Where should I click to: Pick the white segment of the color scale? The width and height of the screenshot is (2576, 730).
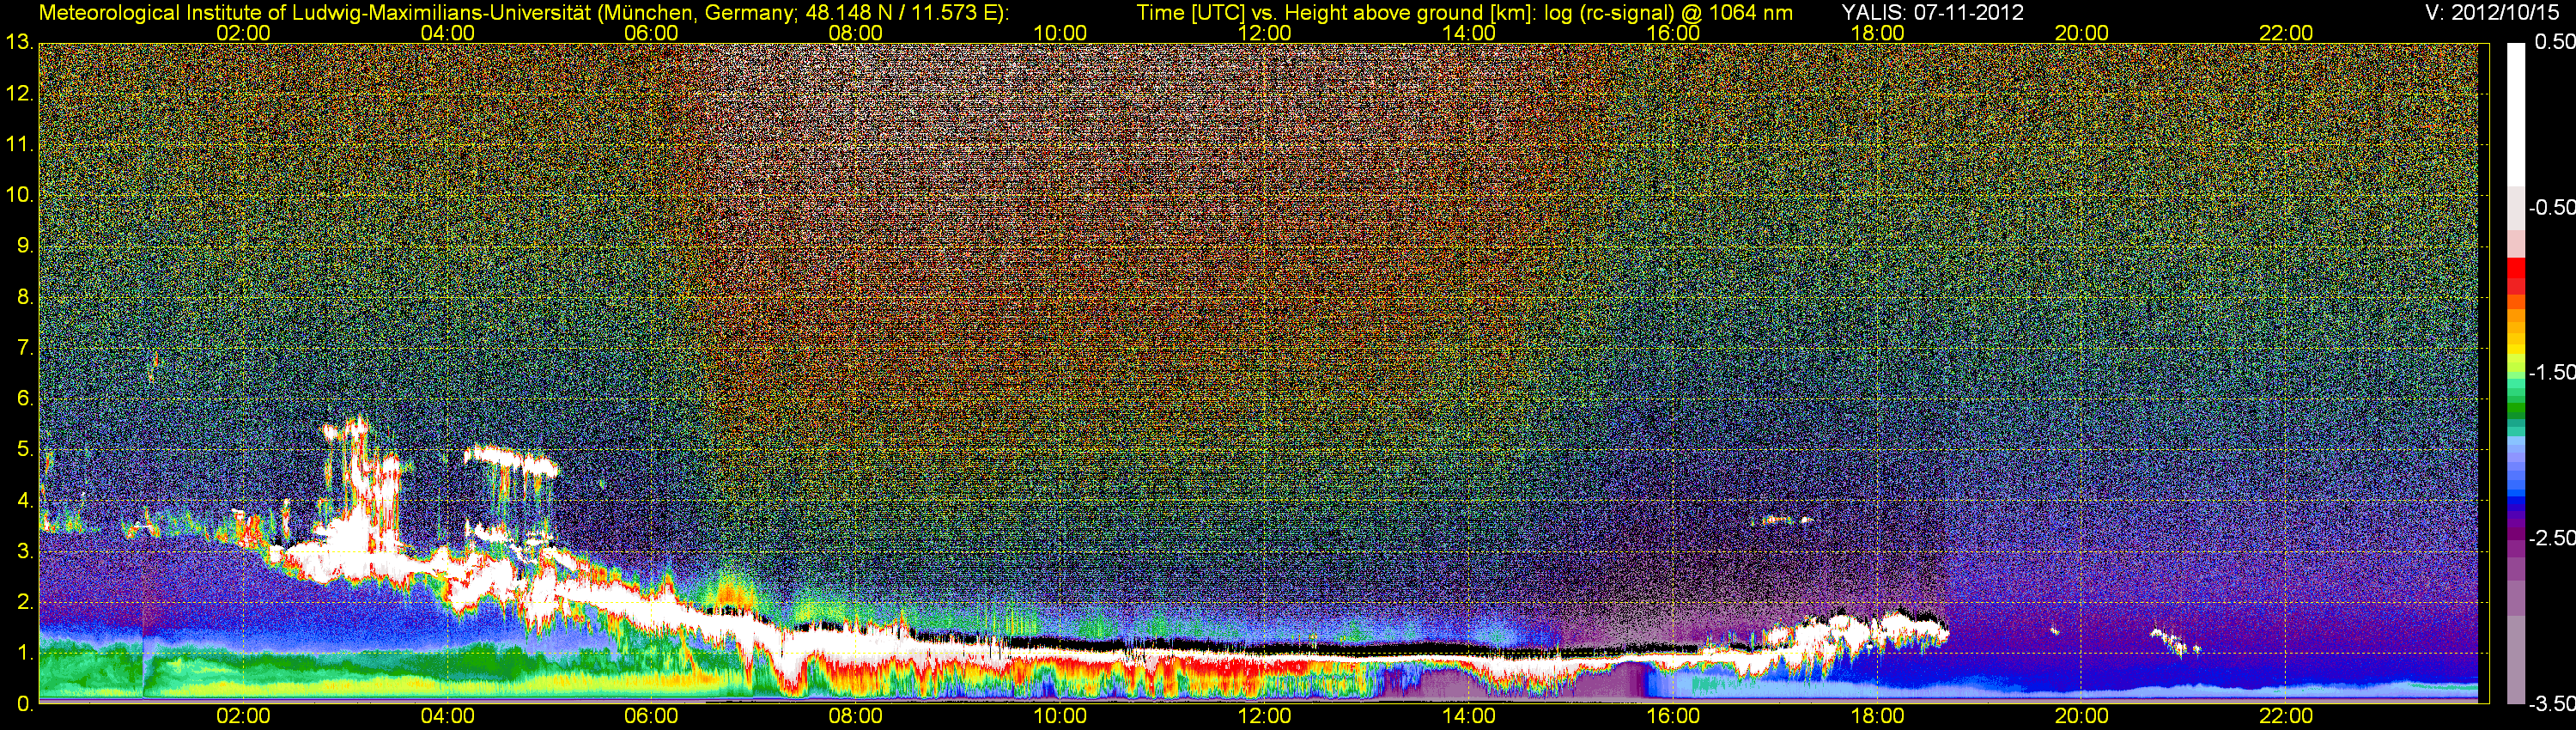2516,115
